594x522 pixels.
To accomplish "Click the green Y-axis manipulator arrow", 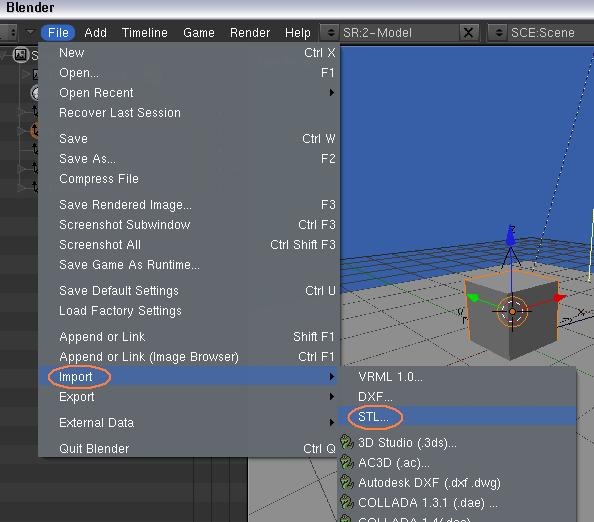I will (473, 298).
